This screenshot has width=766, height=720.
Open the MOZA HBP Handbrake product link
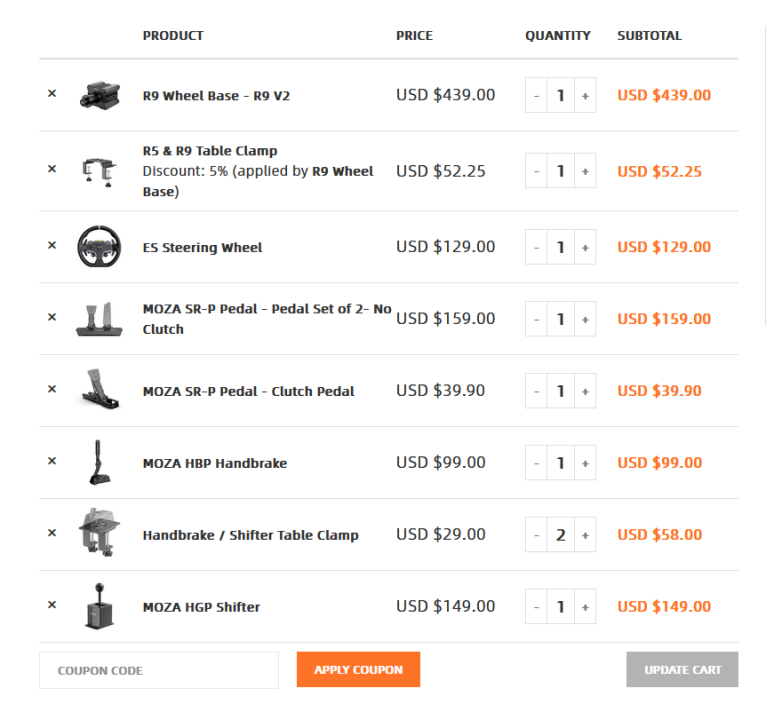tap(214, 463)
